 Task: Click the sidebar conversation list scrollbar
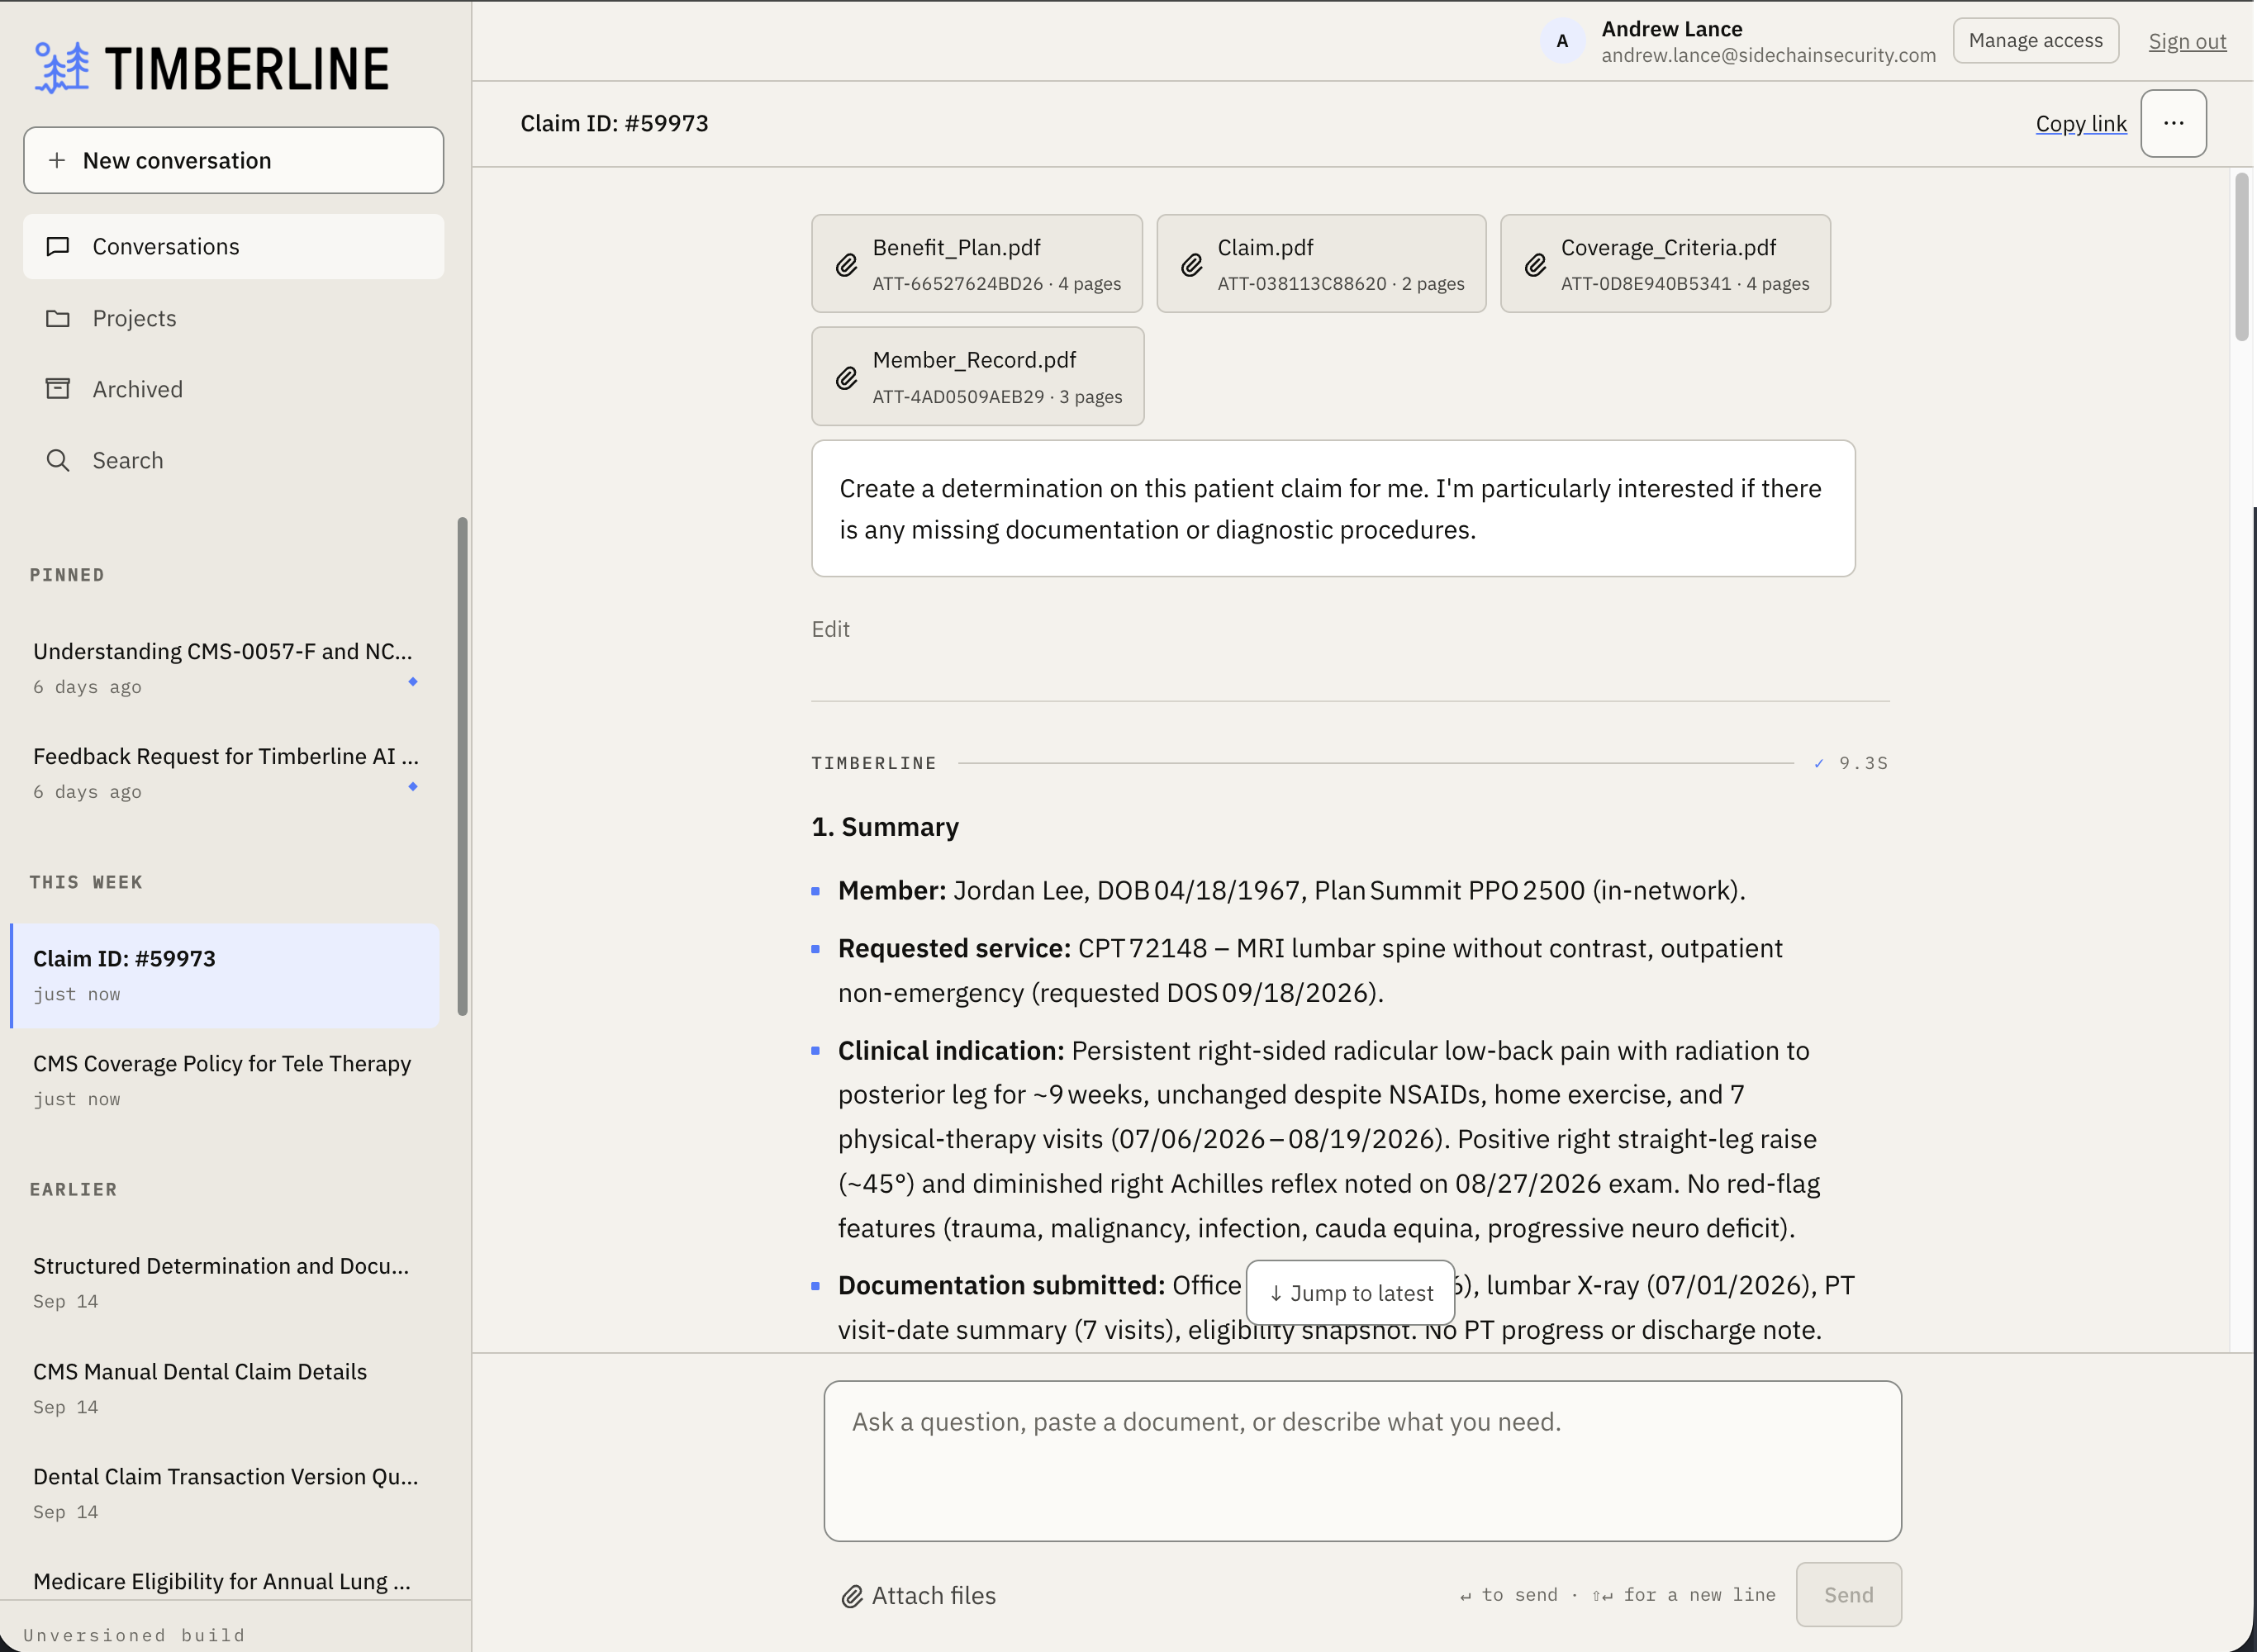click(x=462, y=766)
